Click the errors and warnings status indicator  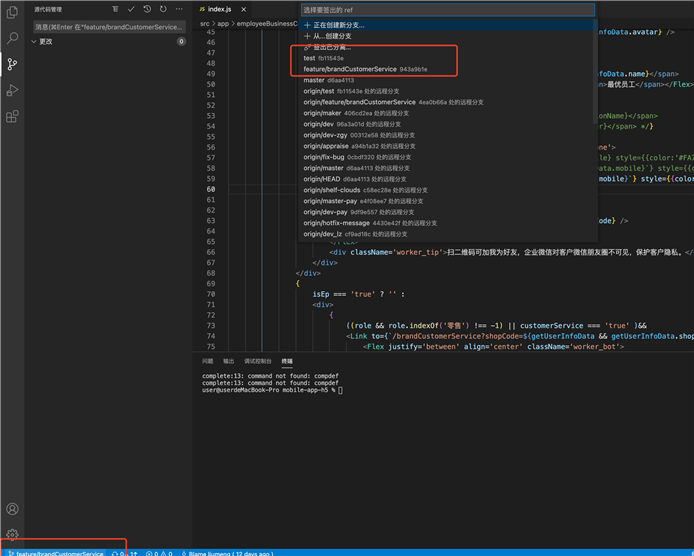click(x=159, y=553)
